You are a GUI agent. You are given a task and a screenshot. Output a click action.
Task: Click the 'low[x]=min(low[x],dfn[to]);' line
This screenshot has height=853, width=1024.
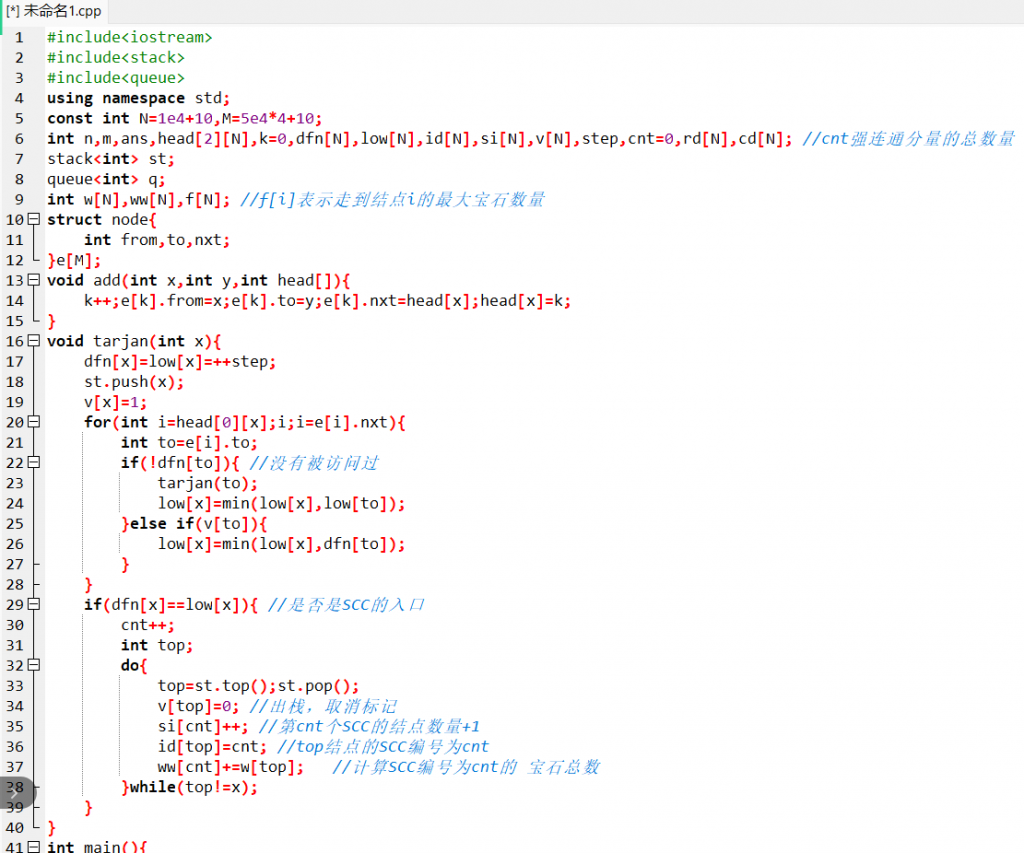click(x=281, y=543)
